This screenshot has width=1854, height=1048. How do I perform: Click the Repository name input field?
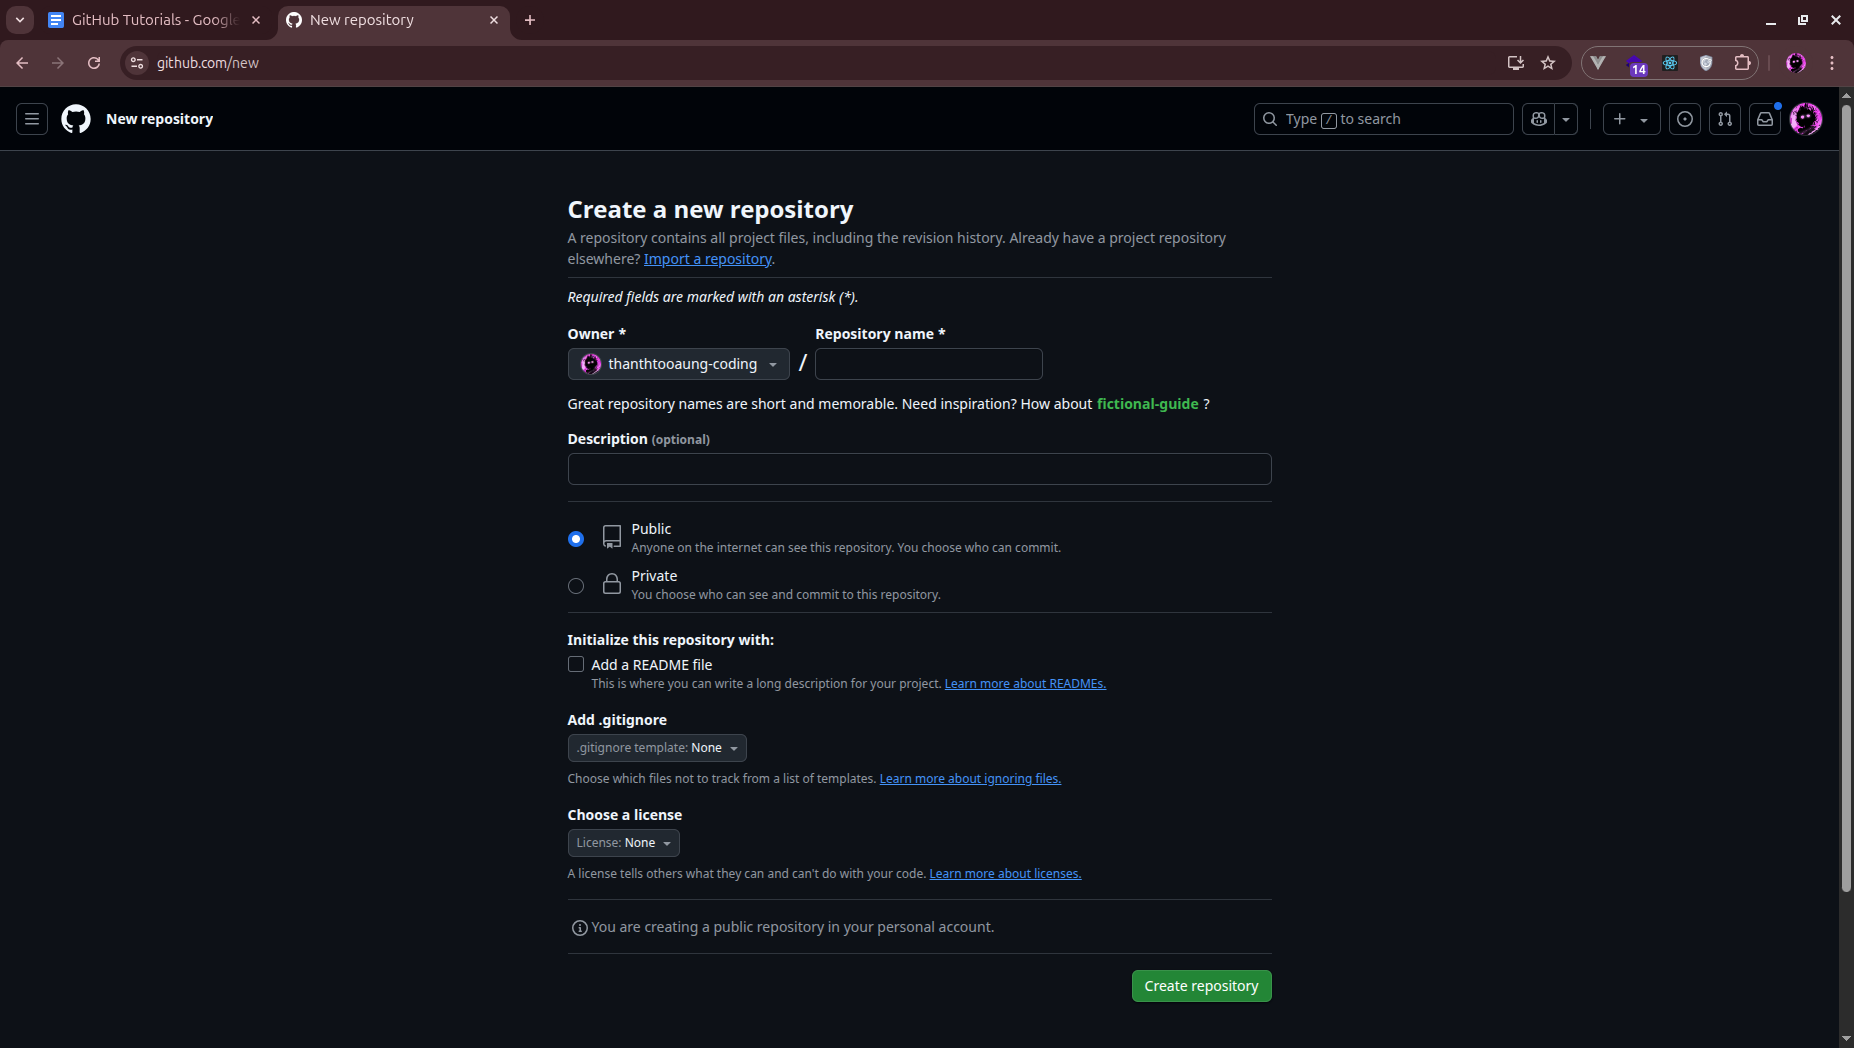[928, 364]
